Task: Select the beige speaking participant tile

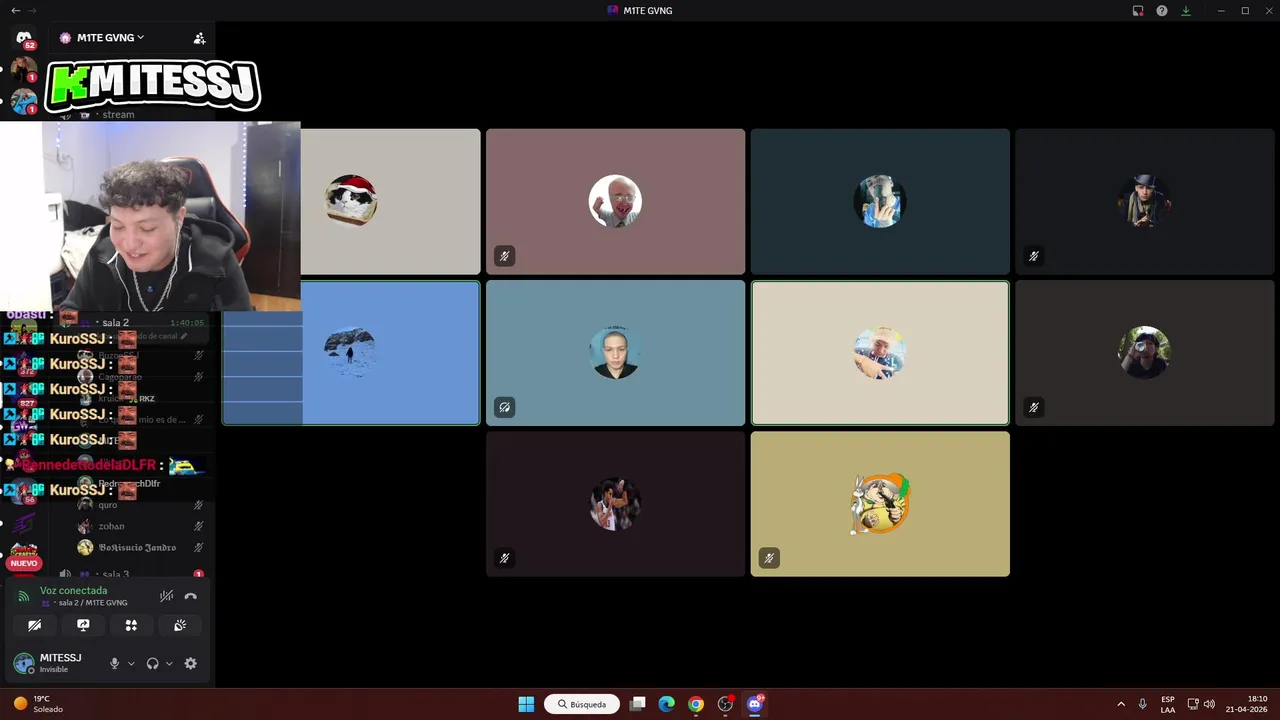Action: (880, 353)
